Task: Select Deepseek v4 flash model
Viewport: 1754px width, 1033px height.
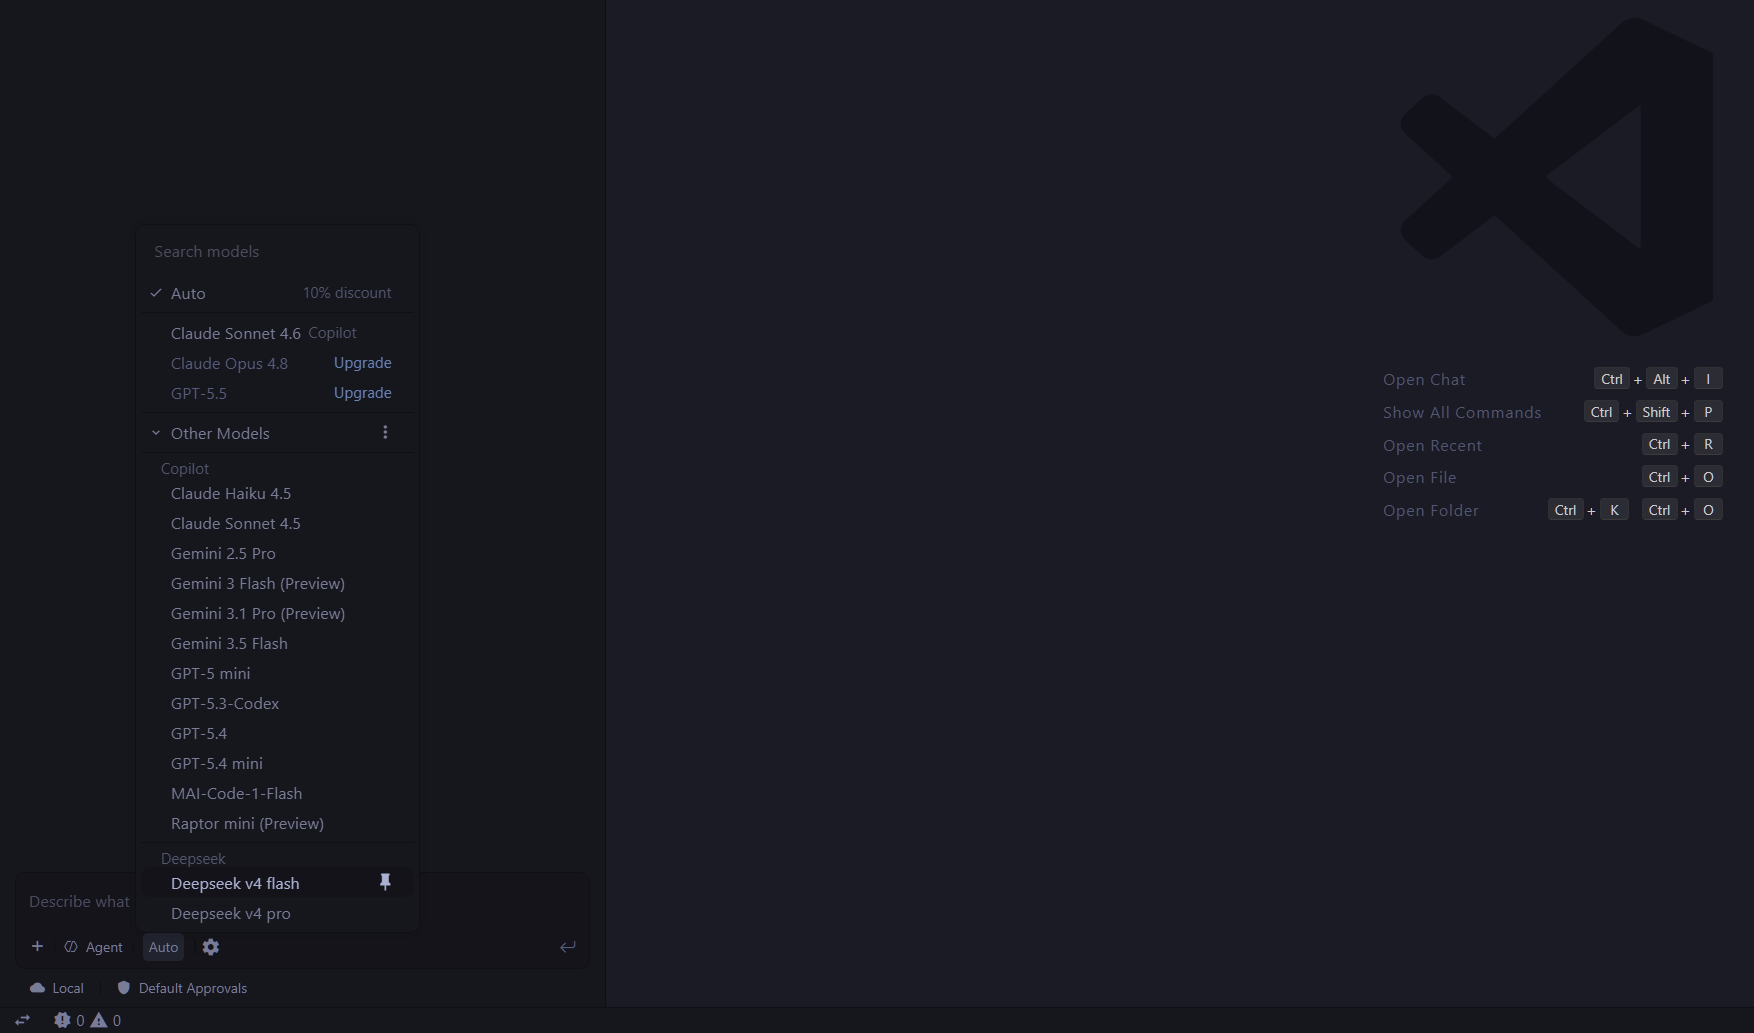Action: point(277,883)
